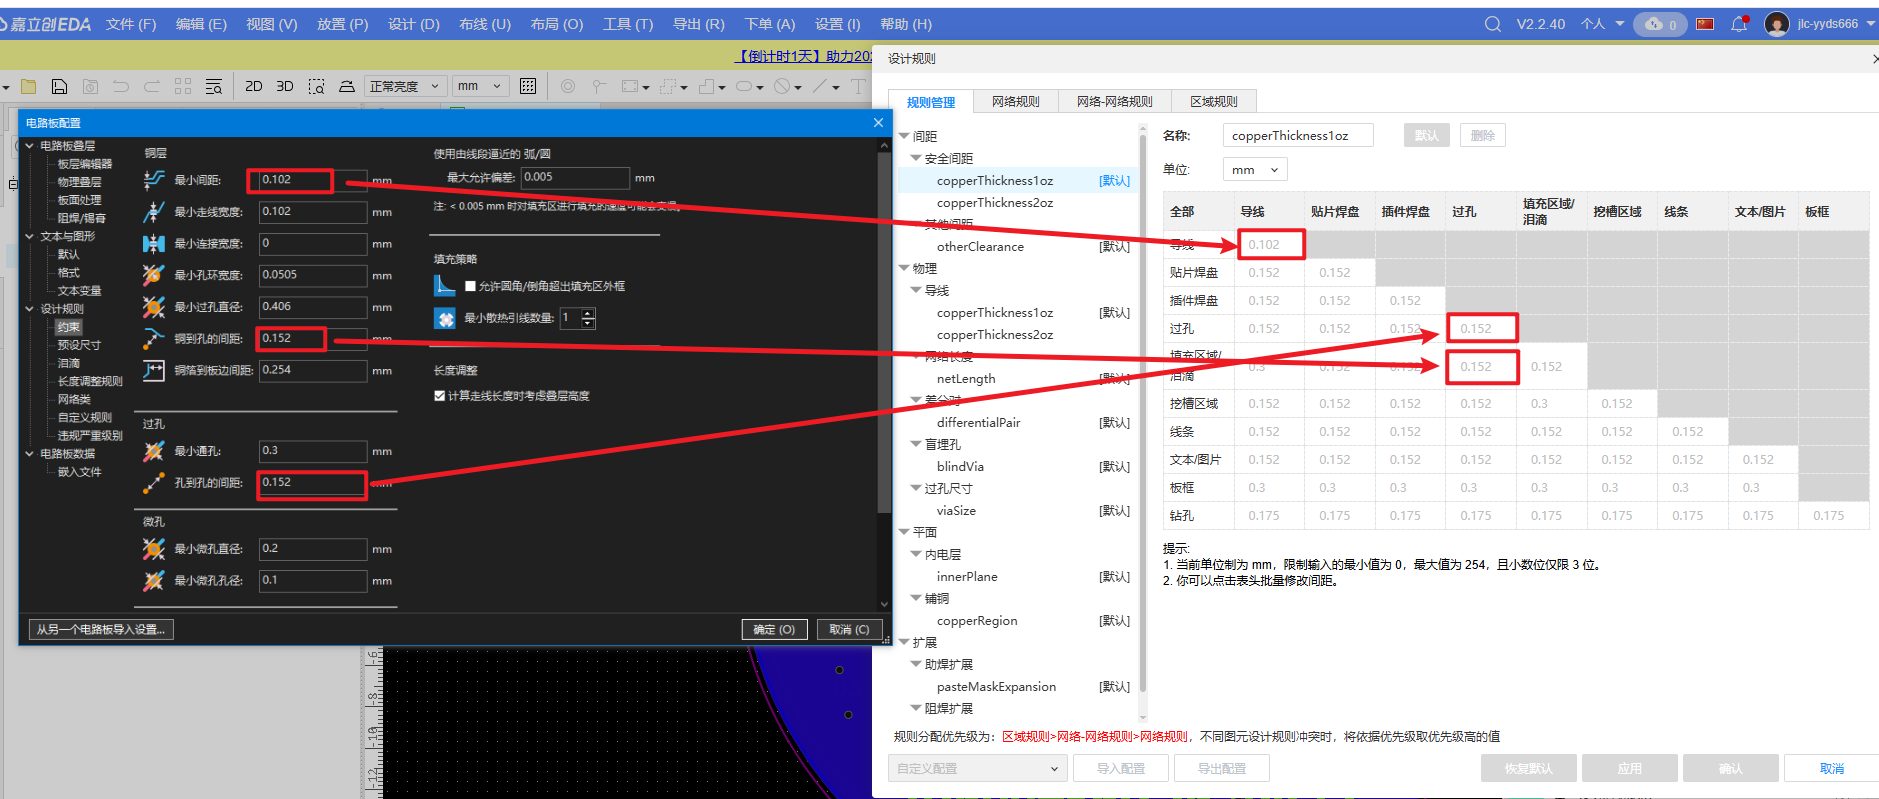Open the 个人 workspace dropdown
Viewport: 1879px width, 799px height.
1603,24
